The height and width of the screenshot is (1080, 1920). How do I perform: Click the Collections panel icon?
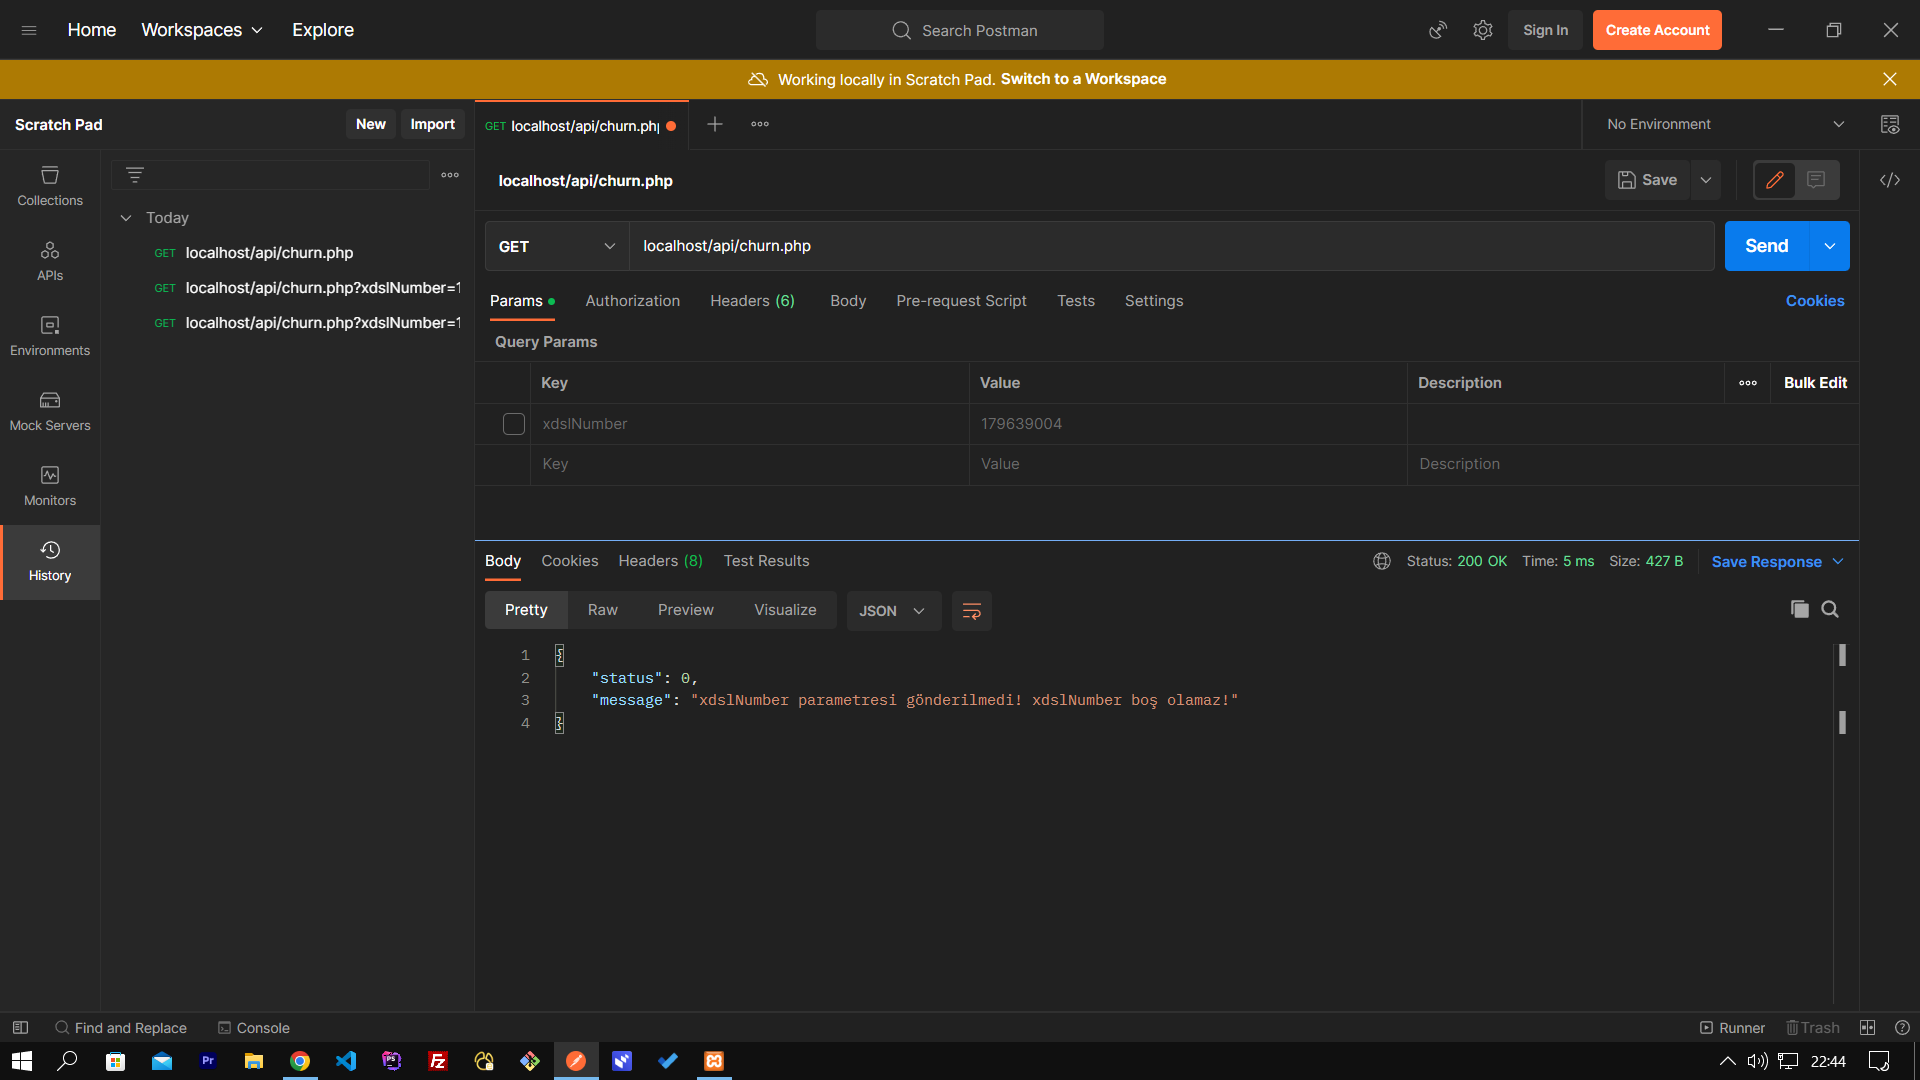tap(50, 187)
